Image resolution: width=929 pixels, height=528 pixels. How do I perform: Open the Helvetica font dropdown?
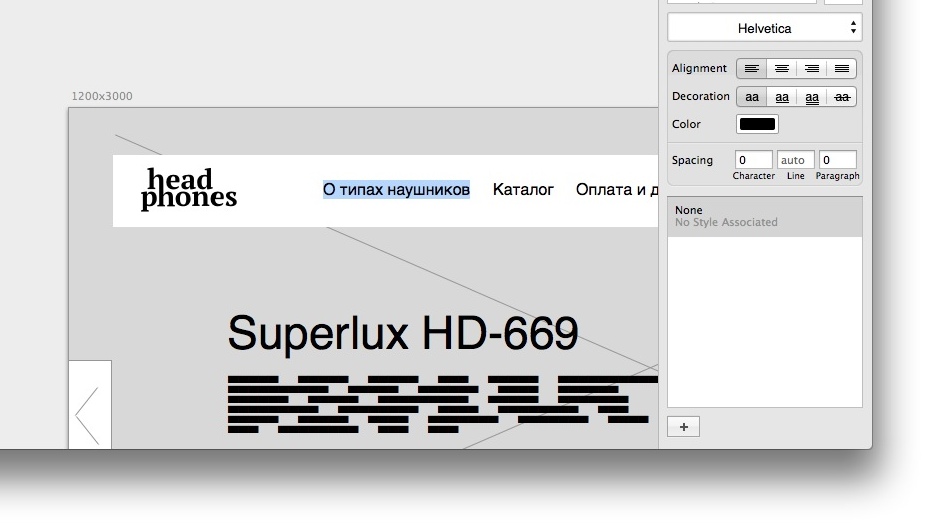pyautogui.click(x=764, y=28)
